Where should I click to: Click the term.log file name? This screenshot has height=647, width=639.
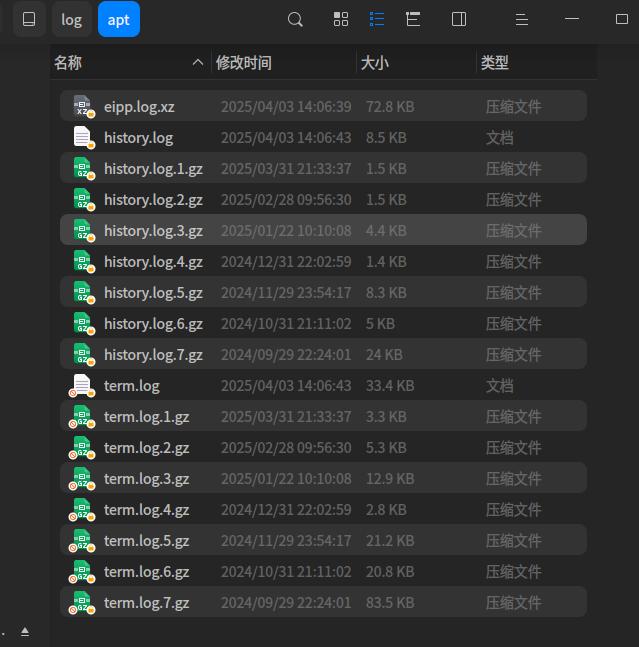(132, 386)
